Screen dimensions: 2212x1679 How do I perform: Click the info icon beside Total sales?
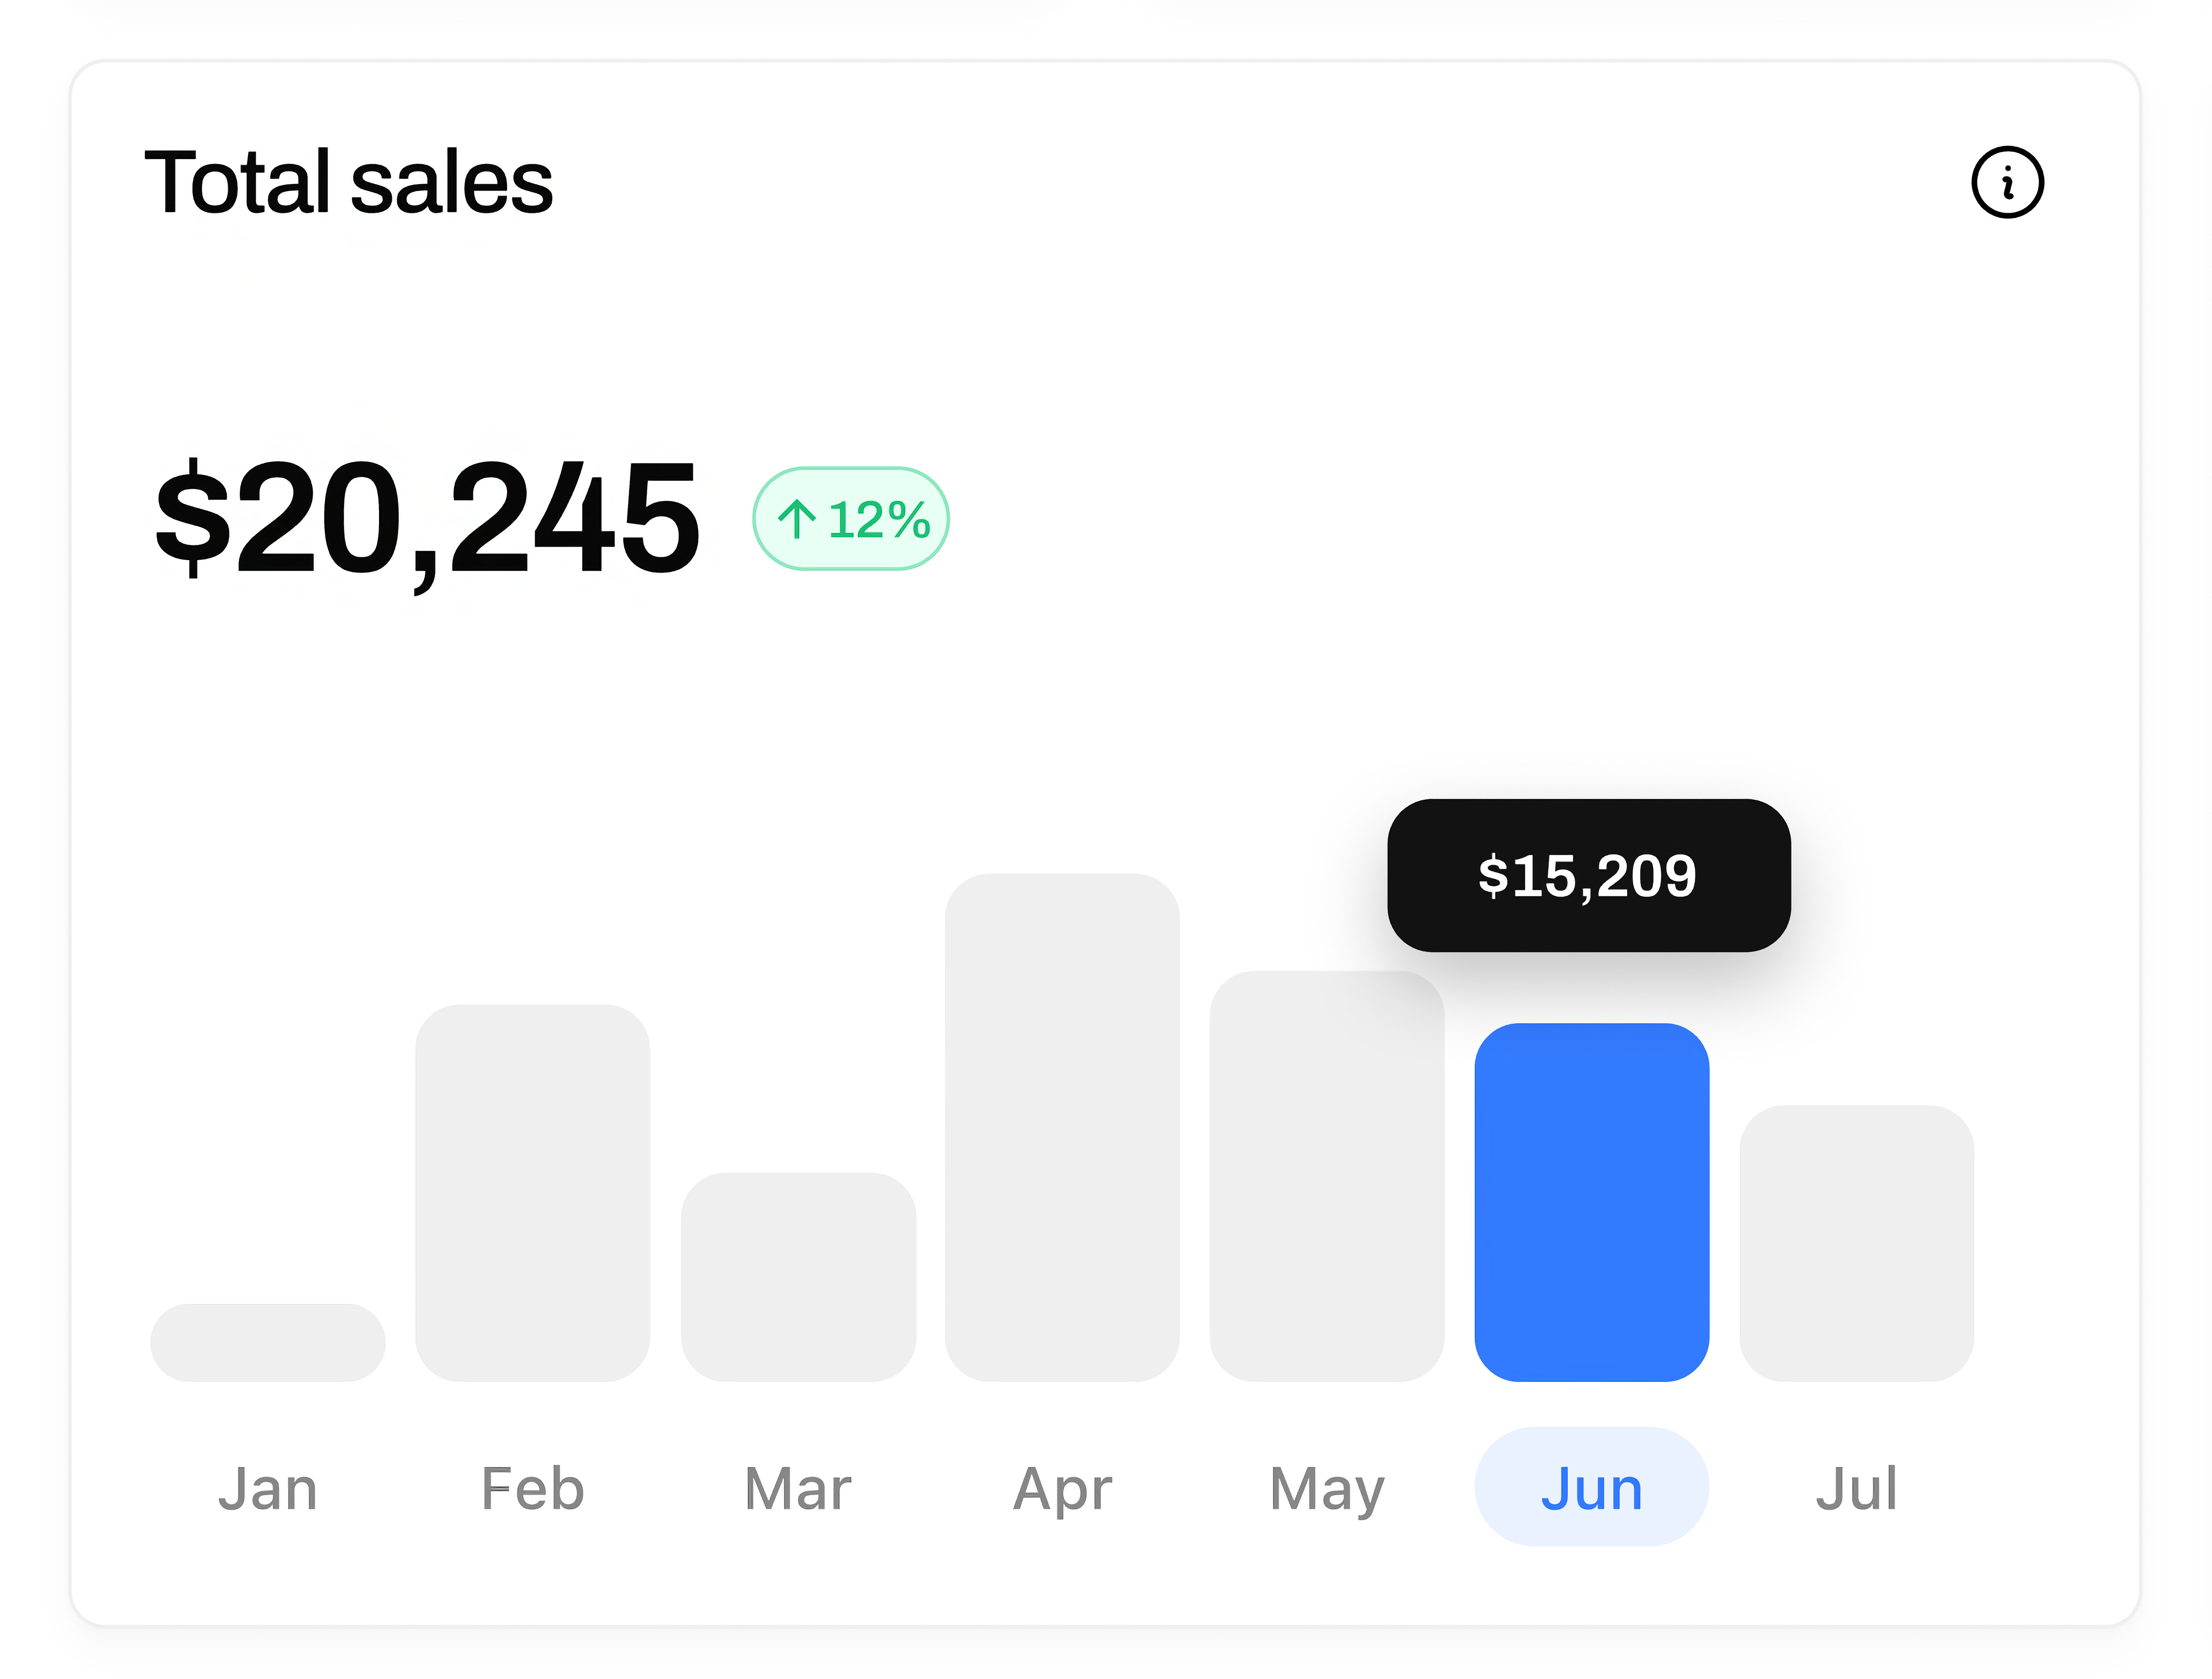pos(2009,182)
